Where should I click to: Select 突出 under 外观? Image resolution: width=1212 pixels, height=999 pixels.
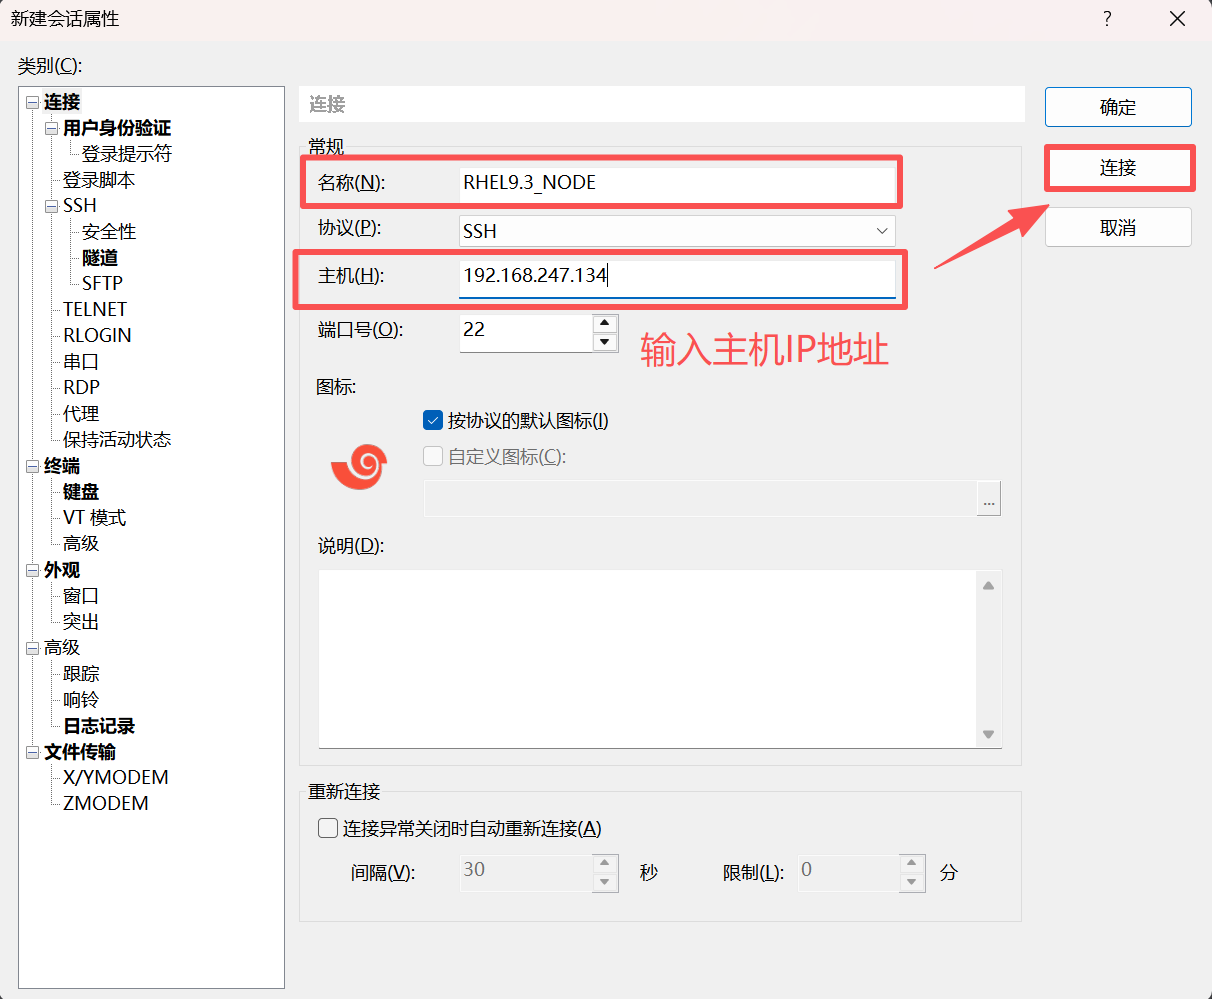pyautogui.click(x=81, y=622)
